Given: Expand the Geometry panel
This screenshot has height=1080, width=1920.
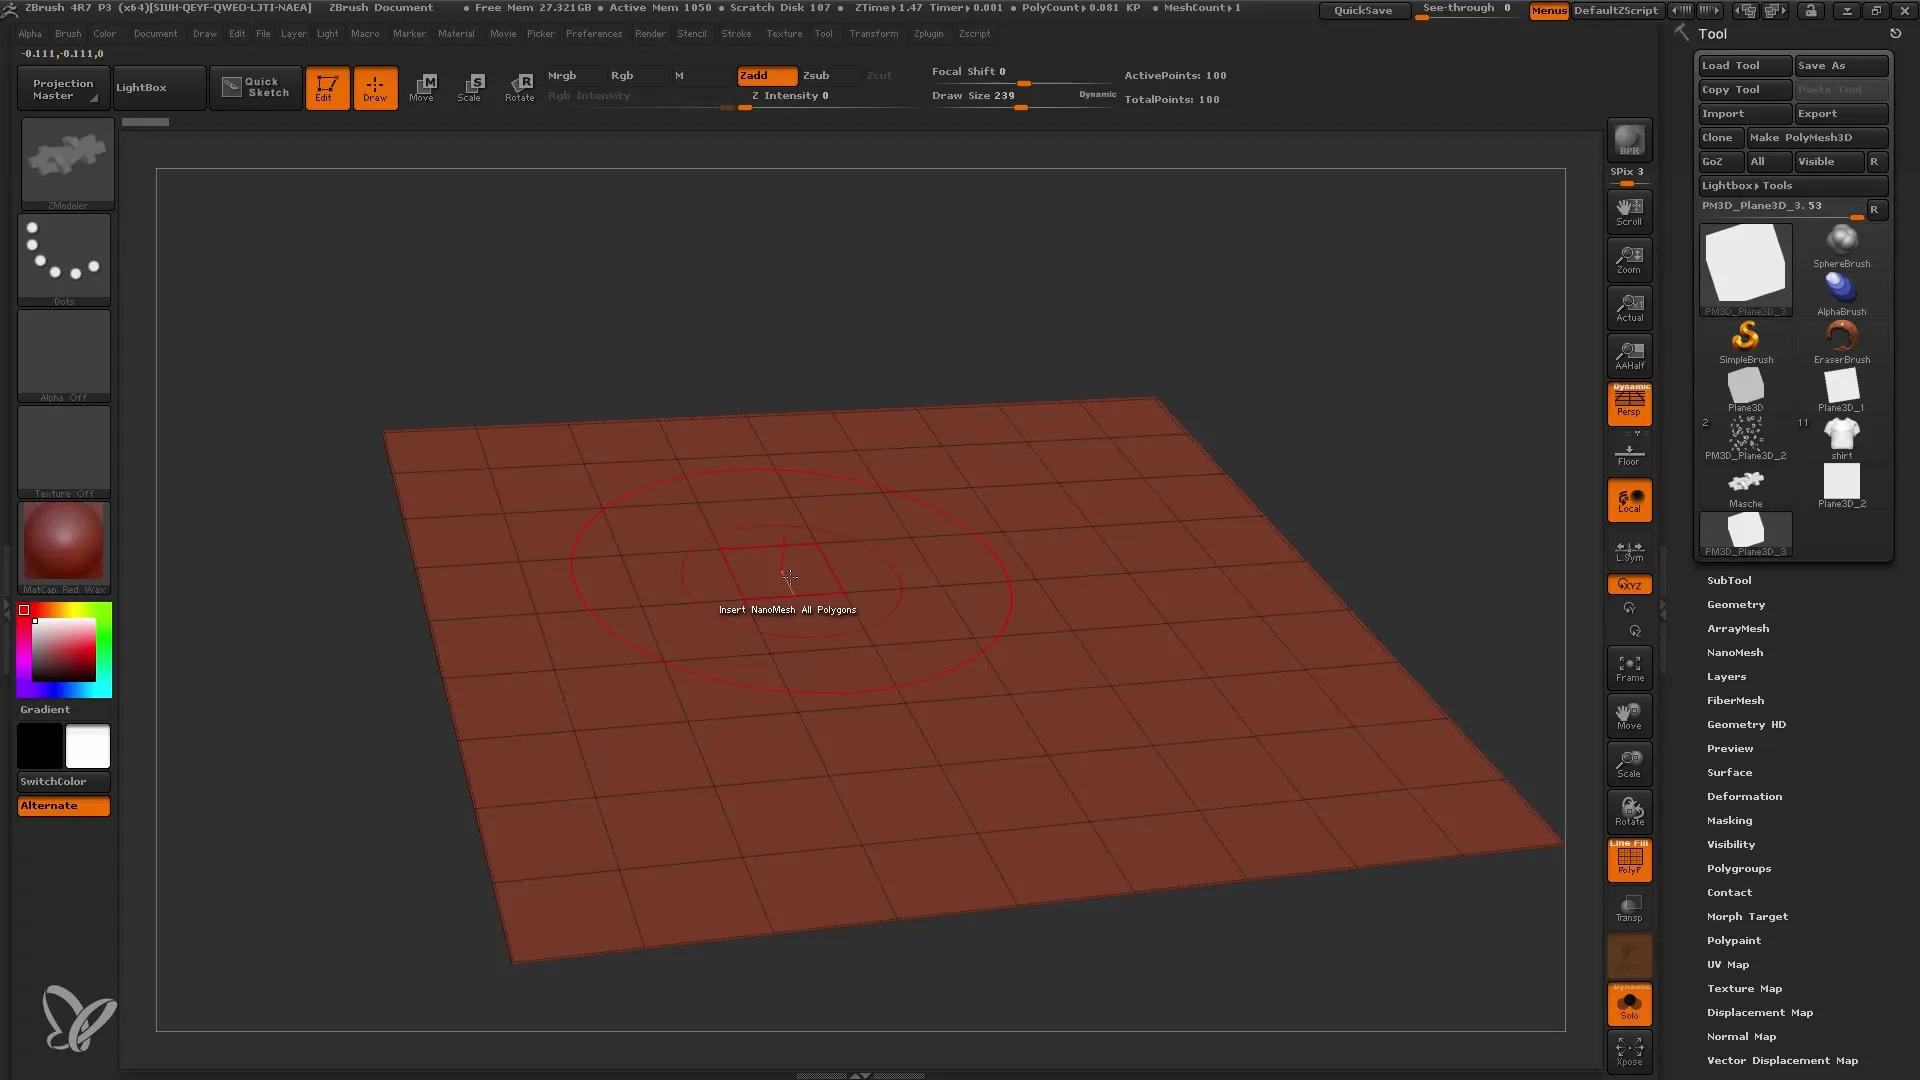Looking at the screenshot, I should tap(1735, 604).
